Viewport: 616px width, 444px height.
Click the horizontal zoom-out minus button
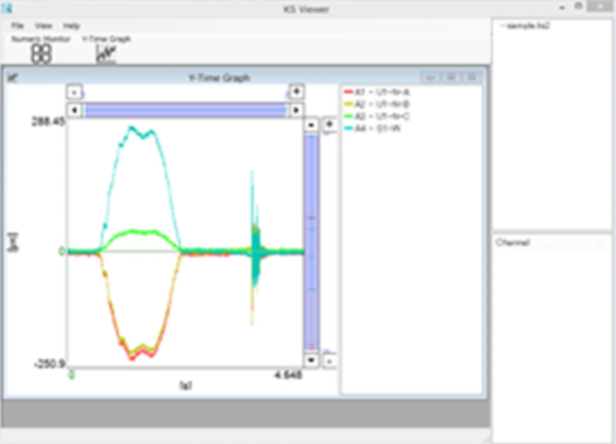point(72,91)
